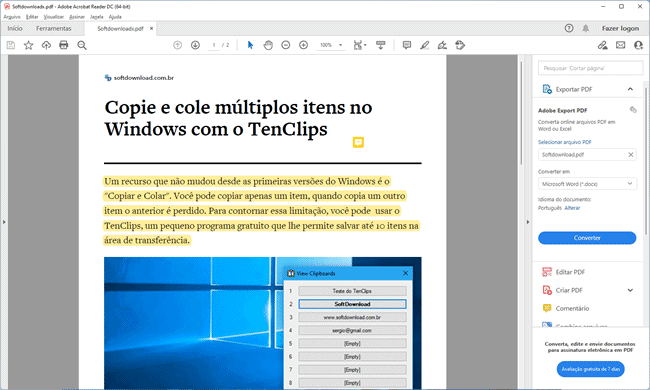
Task: Click Alterar document language link
Action: 572,208
